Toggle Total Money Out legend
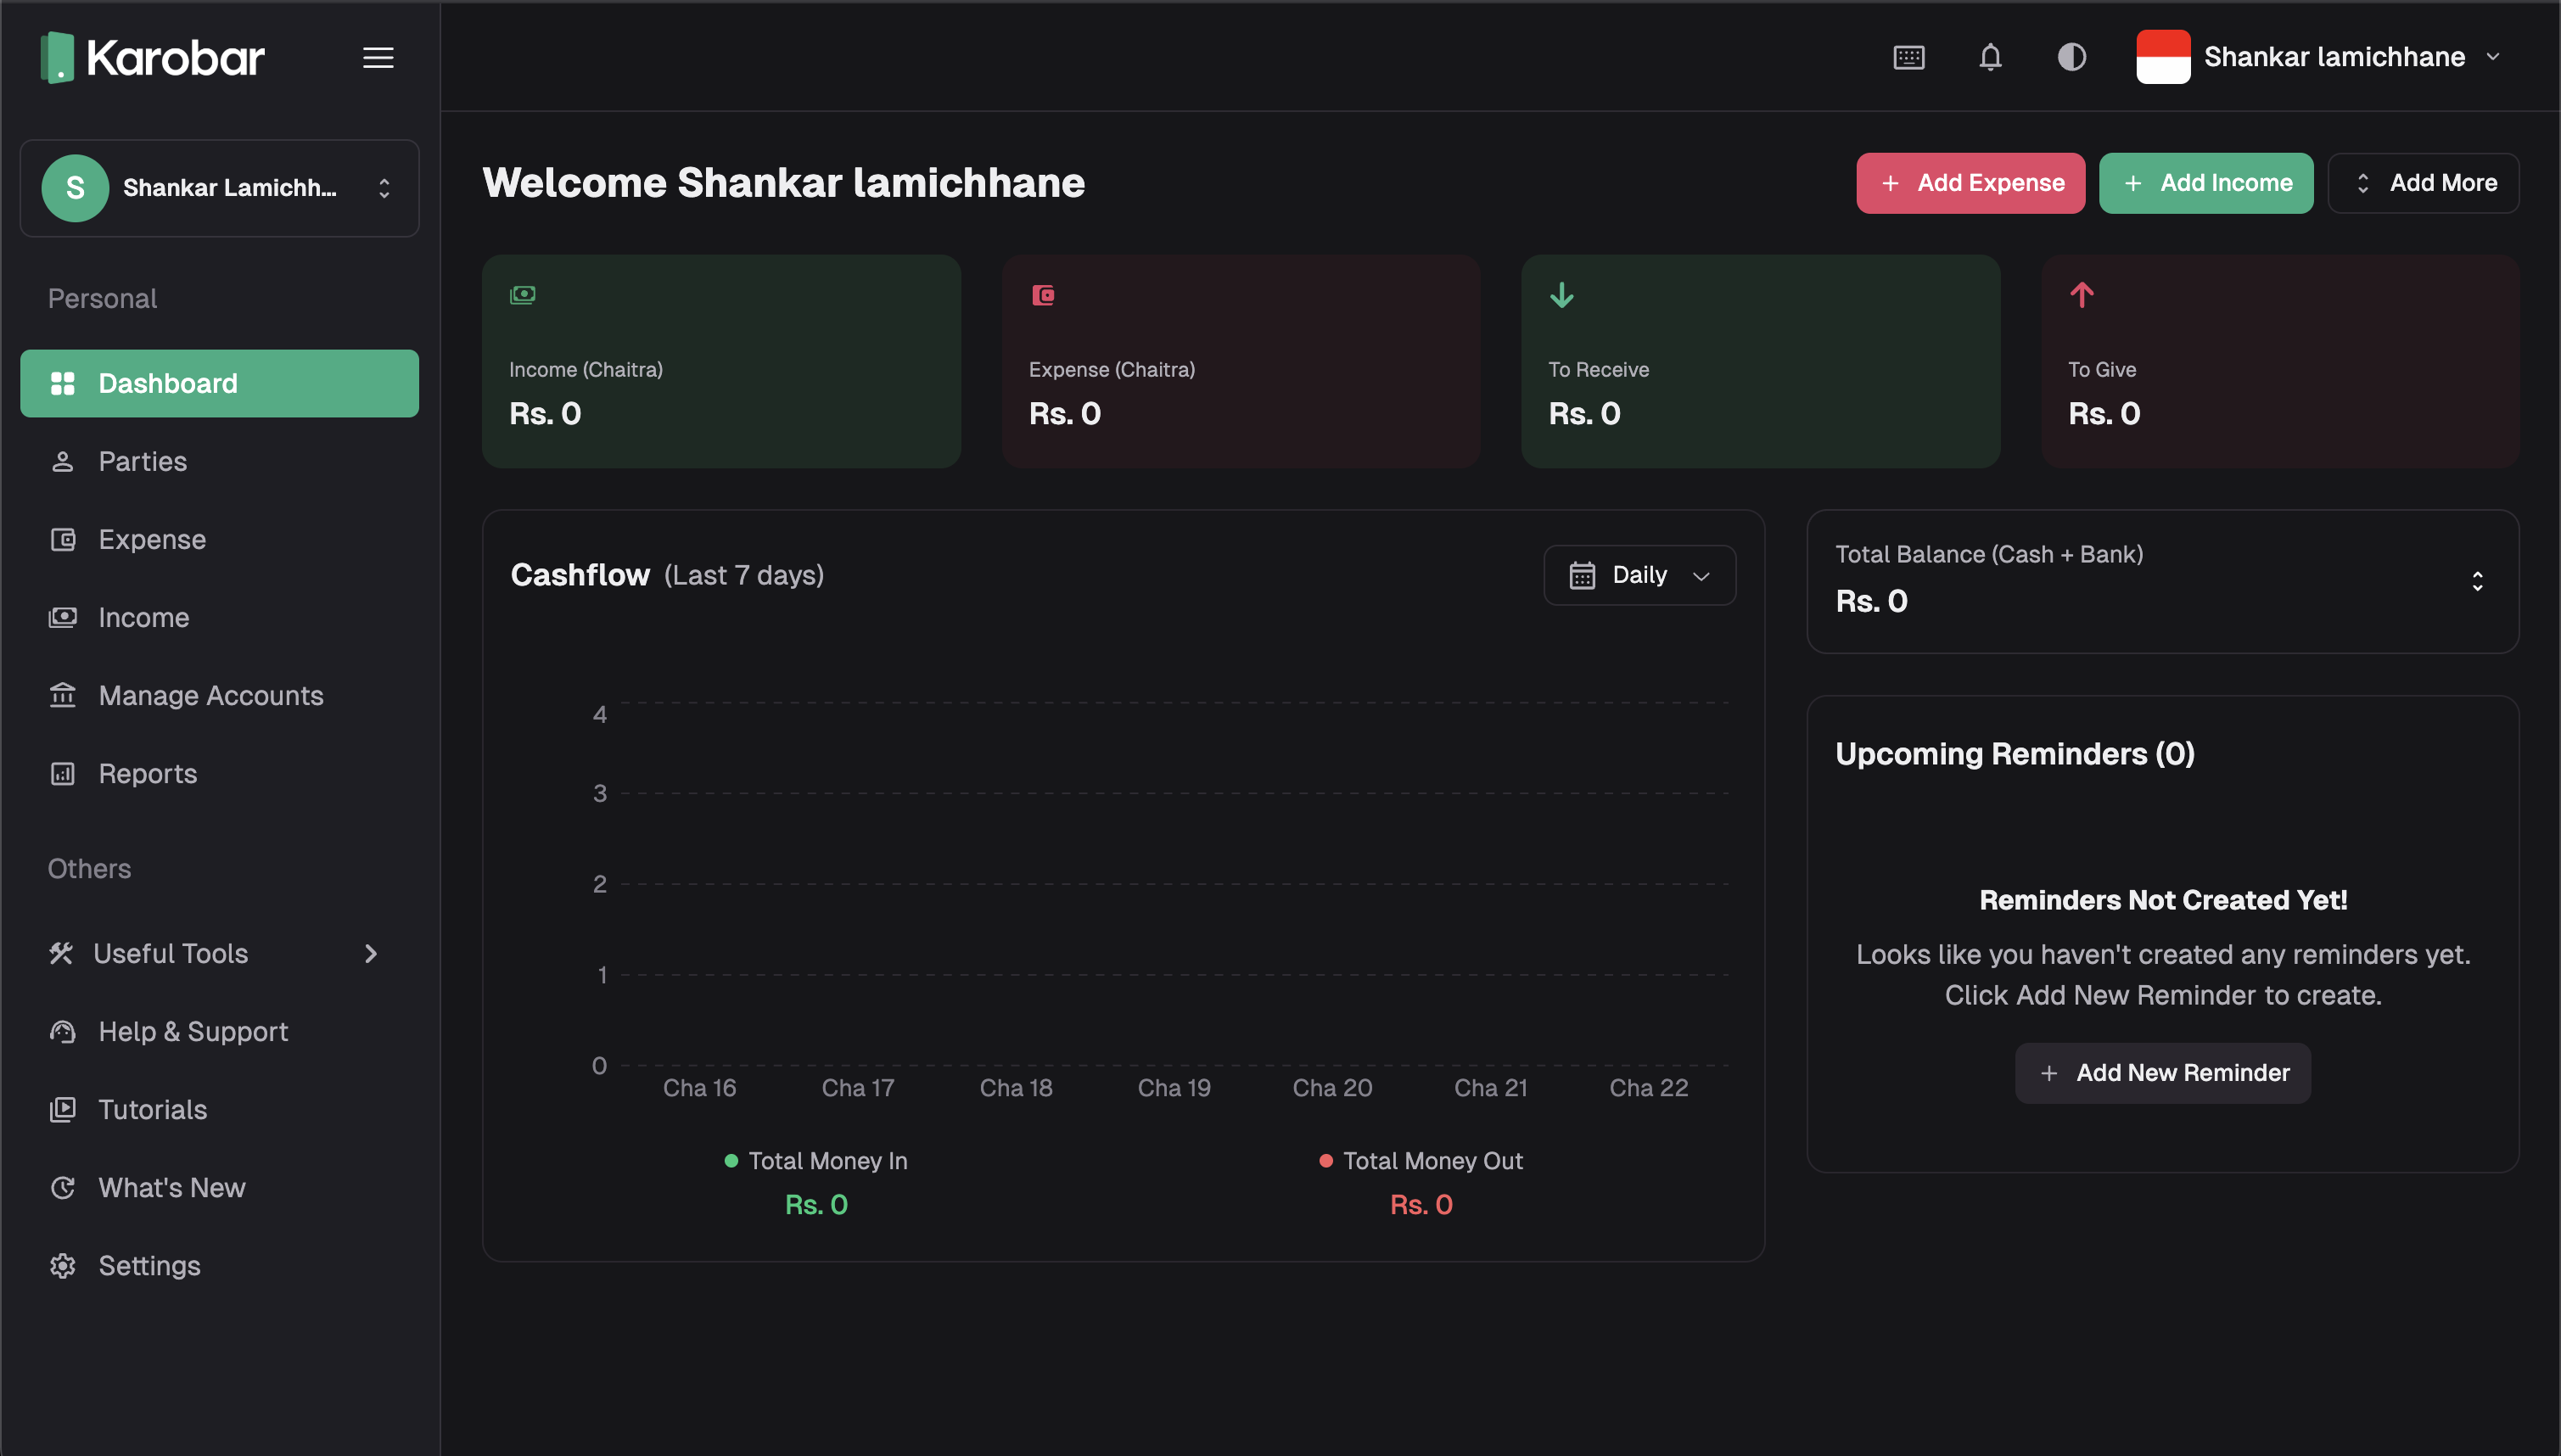This screenshot has width=2561, height=1456. tap(1421, 1161)
